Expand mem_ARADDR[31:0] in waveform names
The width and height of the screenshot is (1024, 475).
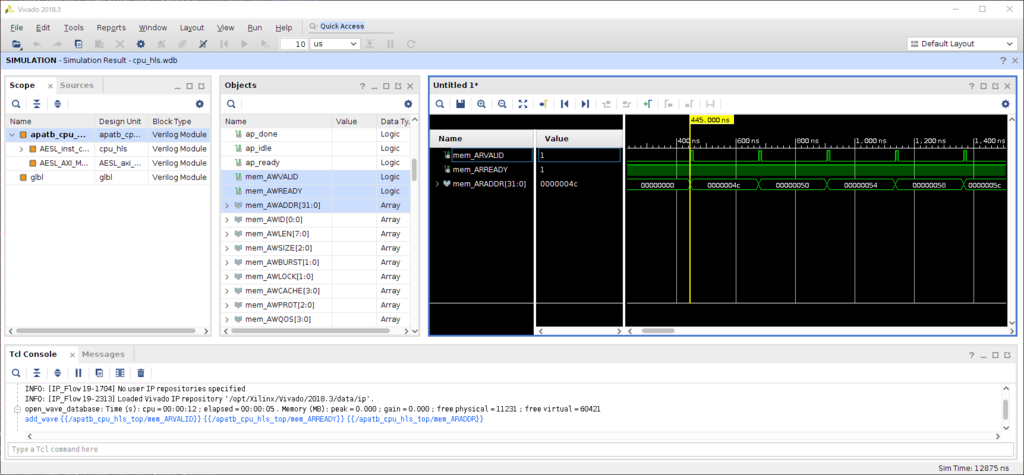point(437,184)
